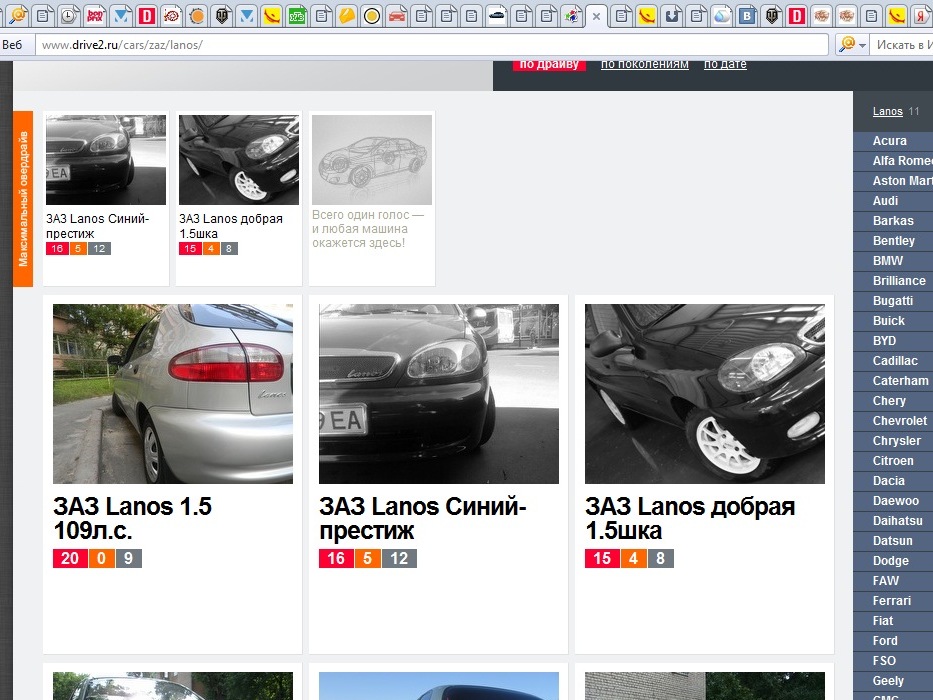The width and height of the screenshot is (933, 700).
Task: Open Ferrari brand in sidebar
Action: click(893, 601)
